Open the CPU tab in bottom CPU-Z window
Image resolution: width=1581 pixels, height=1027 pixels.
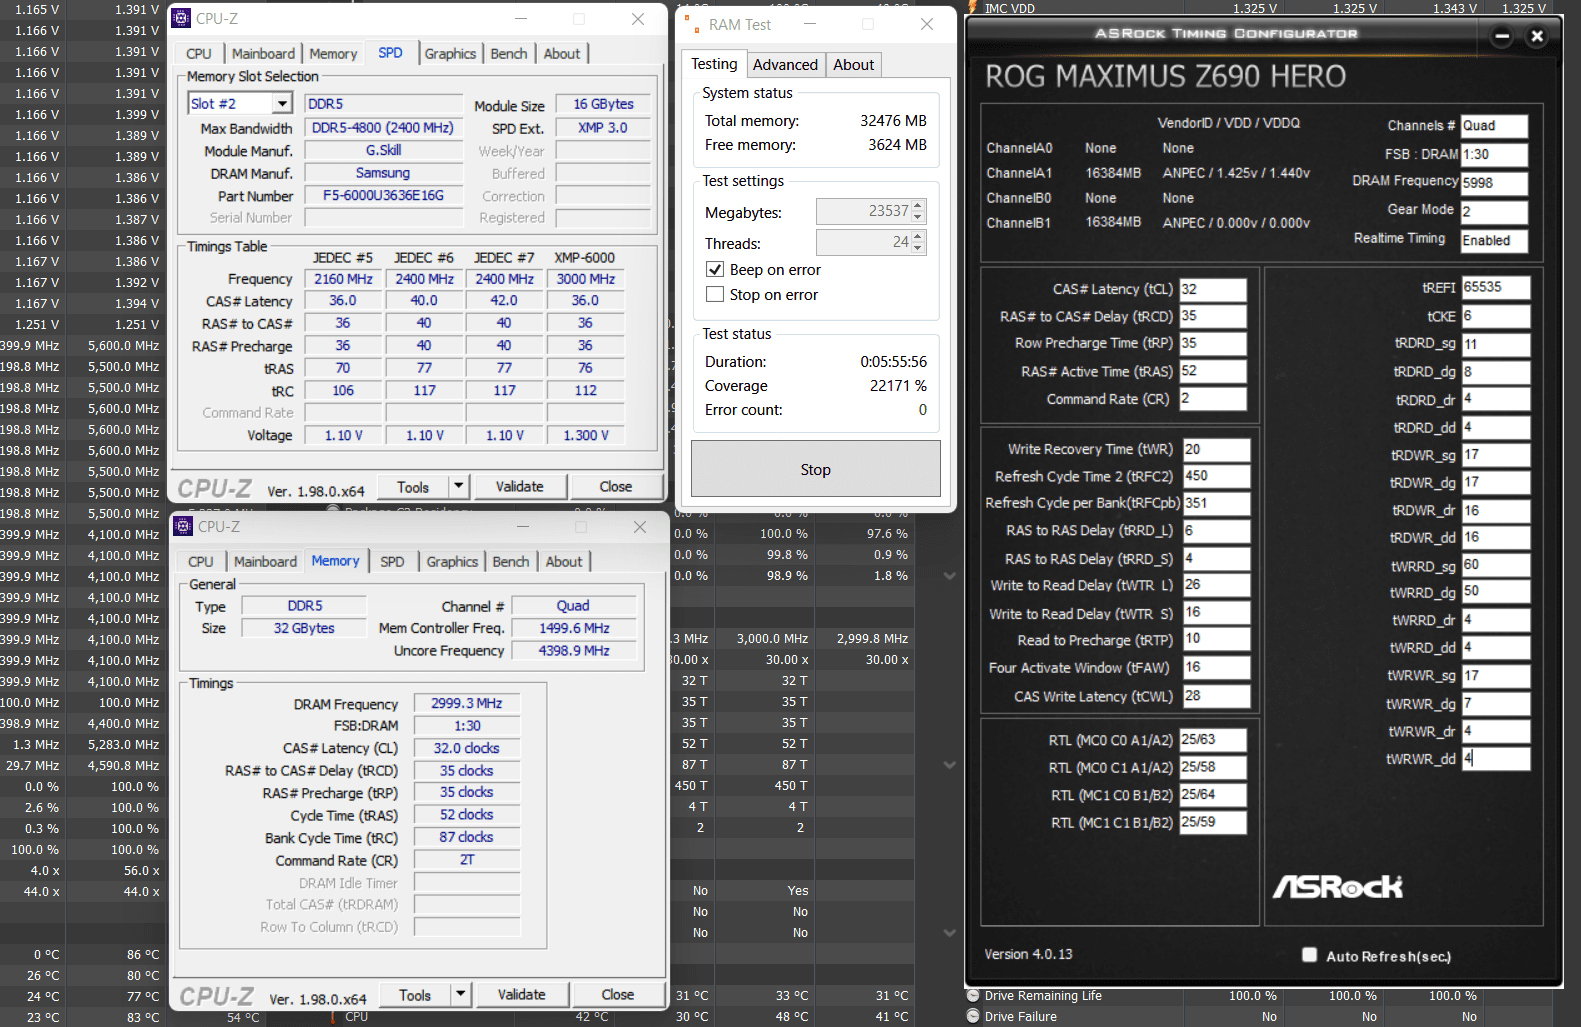(x=201, y=562)
